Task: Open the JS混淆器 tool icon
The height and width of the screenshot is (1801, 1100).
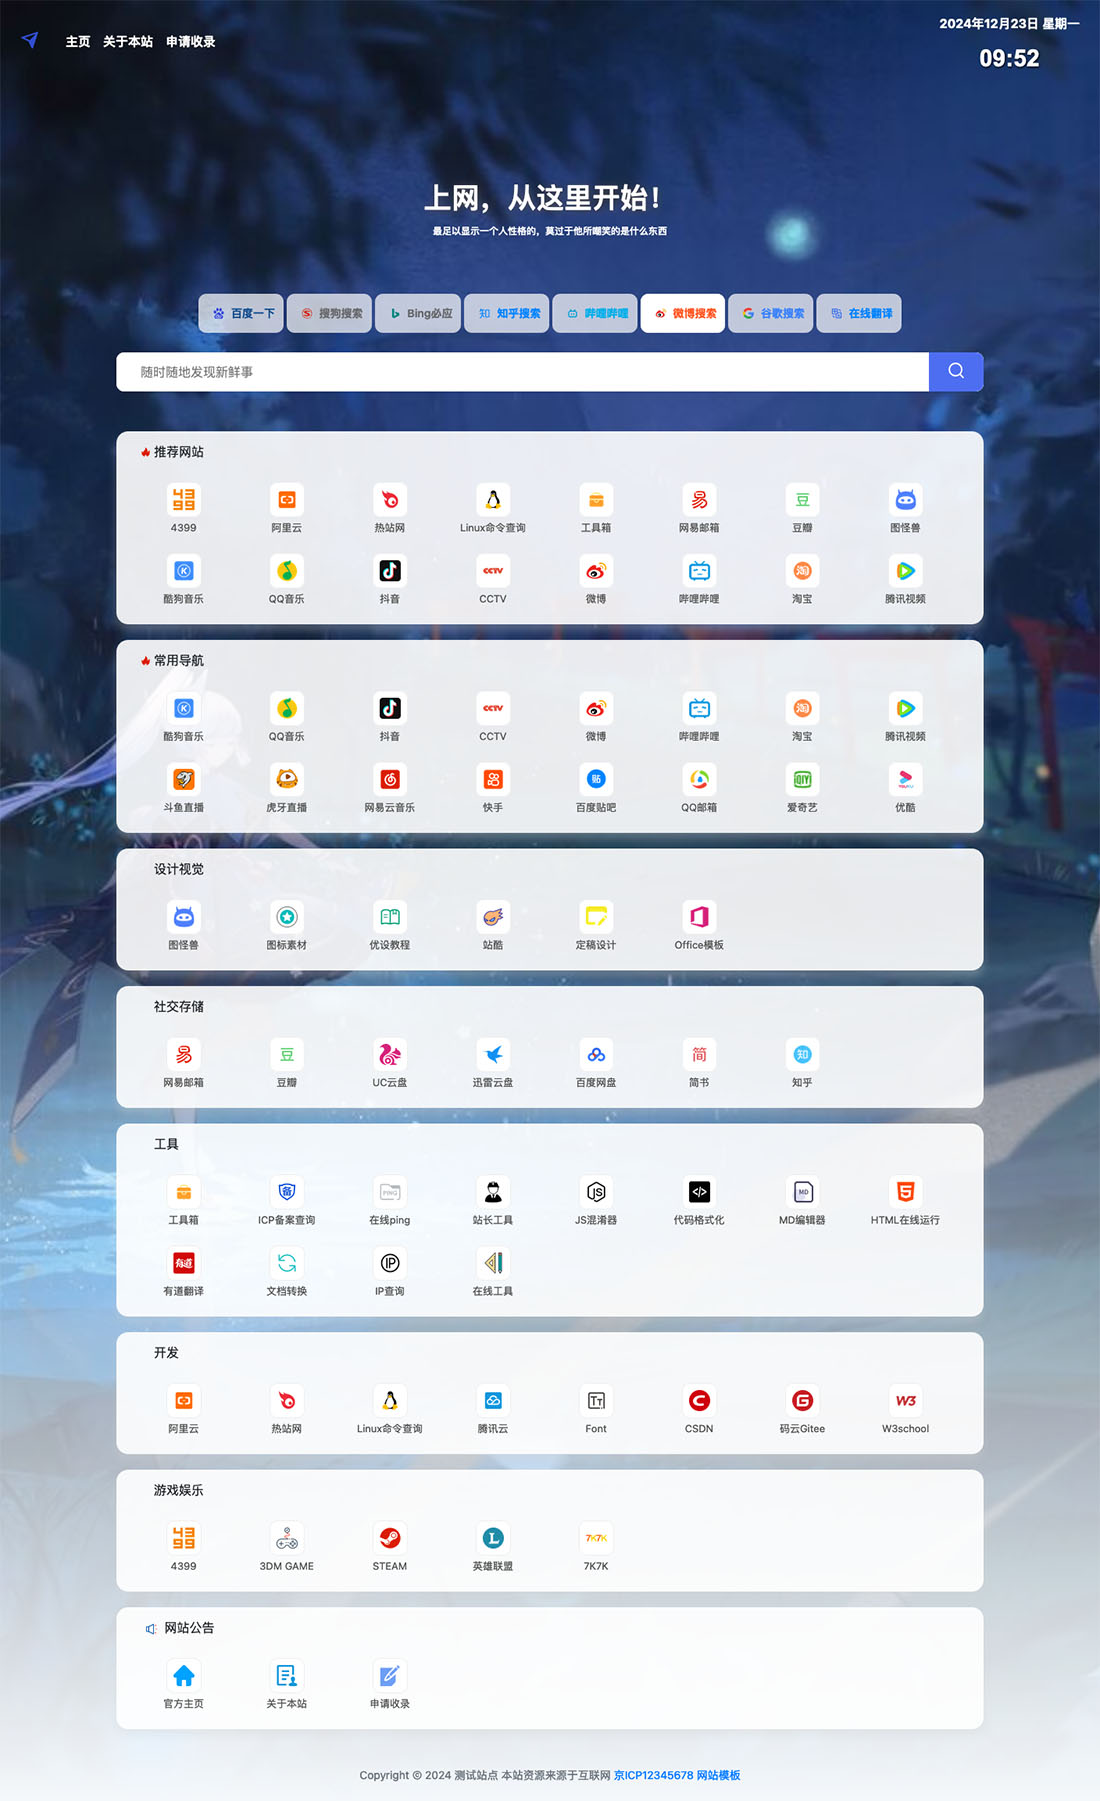Action: click(596, 1192)
